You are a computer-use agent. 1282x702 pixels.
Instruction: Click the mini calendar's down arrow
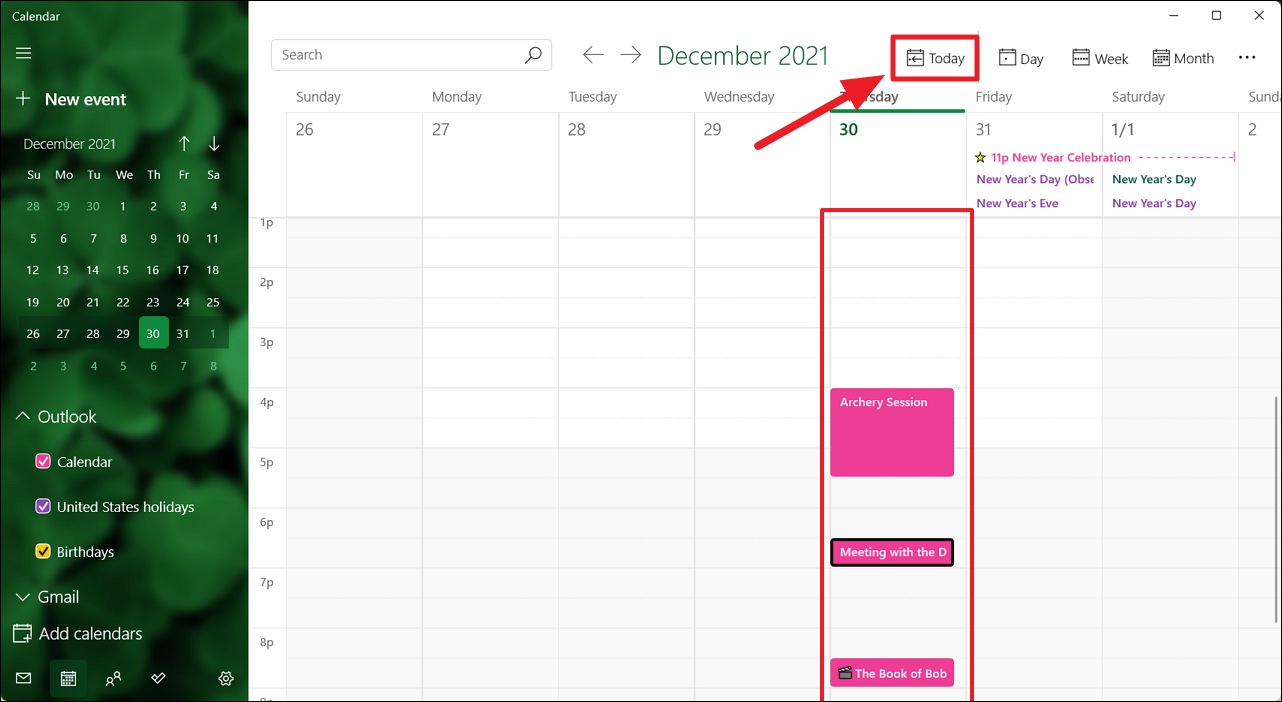pos(213,143)
